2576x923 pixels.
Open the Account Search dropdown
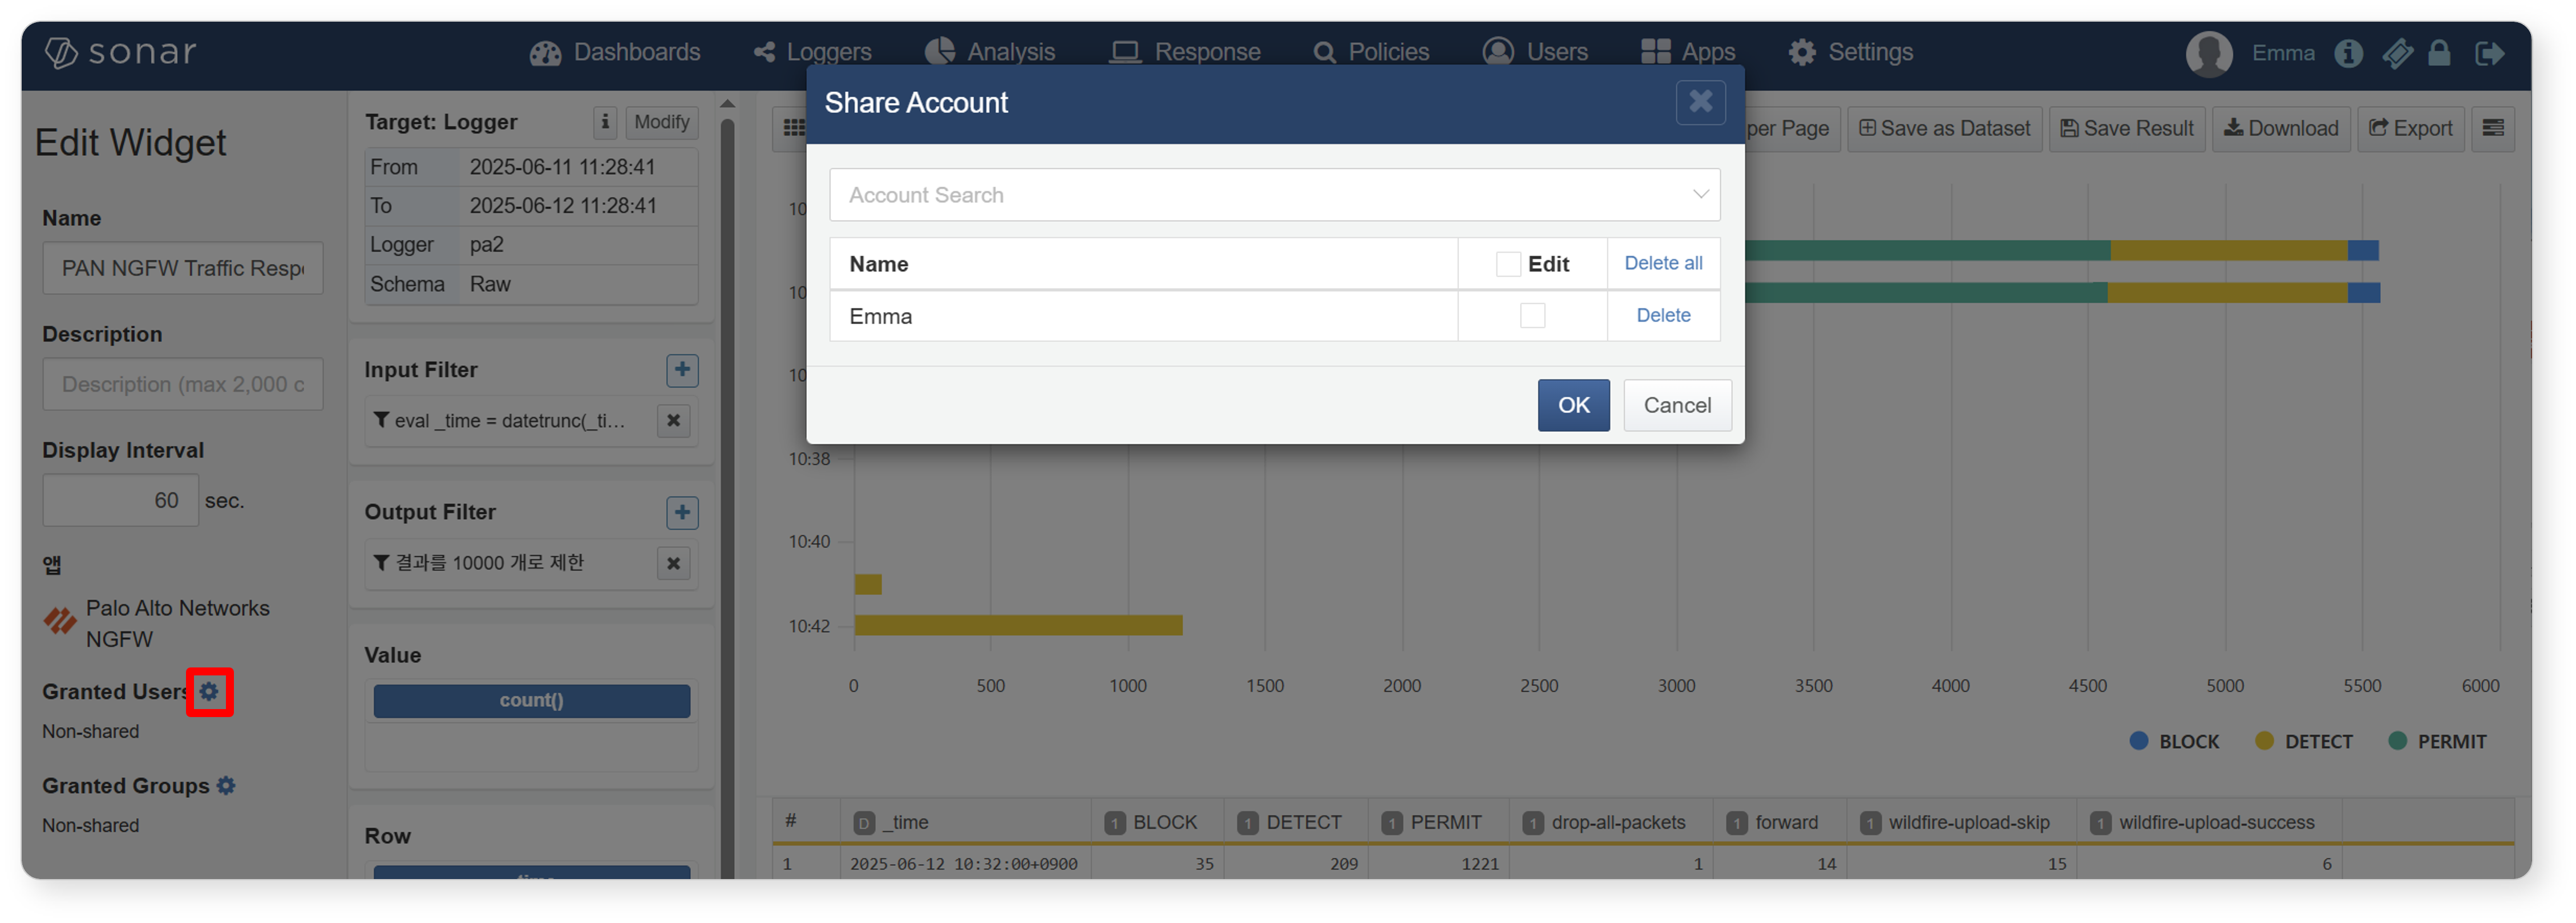[x=1274, y=195]
